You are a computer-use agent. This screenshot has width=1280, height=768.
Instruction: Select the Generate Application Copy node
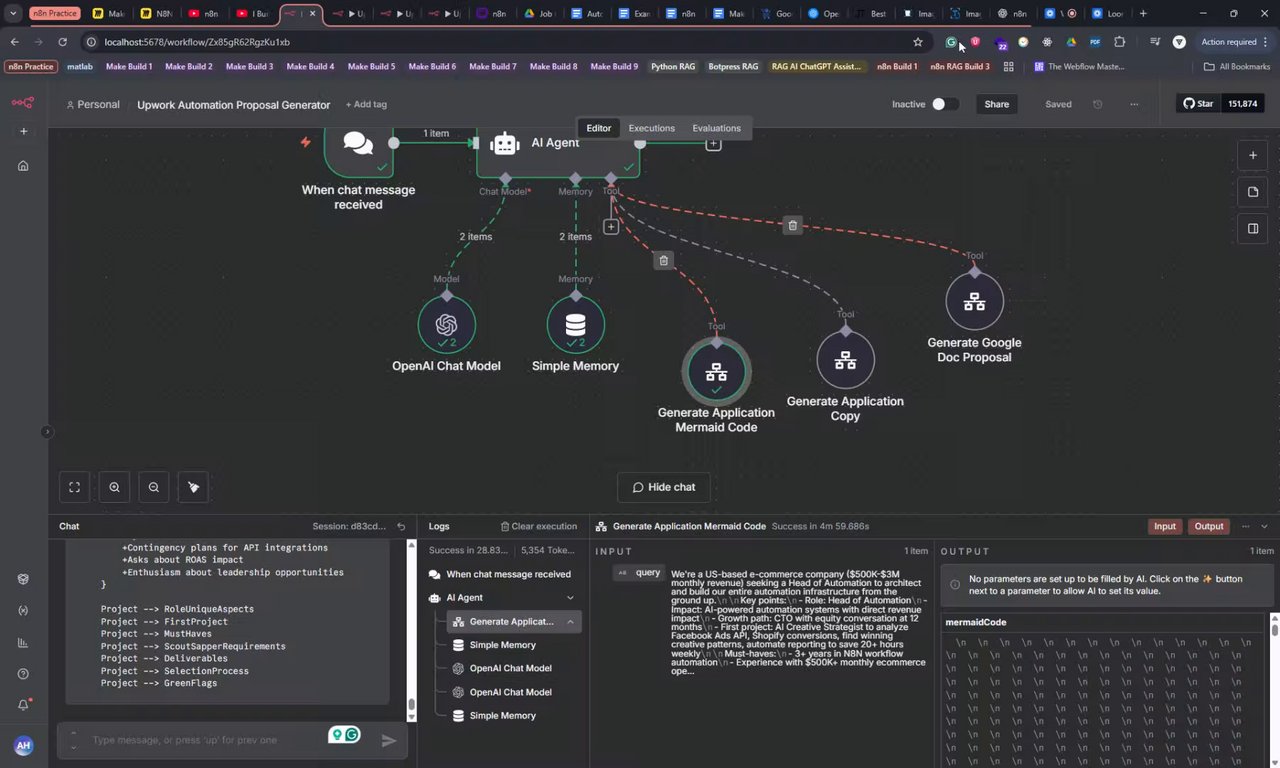coord(845,360)
